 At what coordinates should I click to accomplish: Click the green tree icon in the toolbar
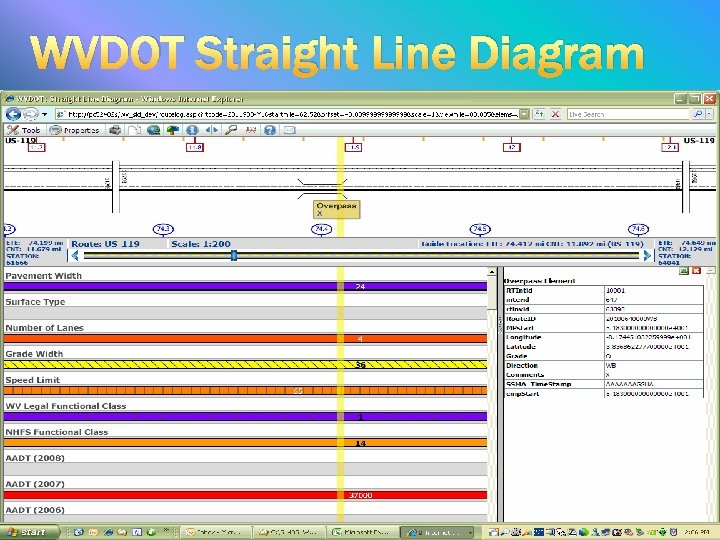(173, 130)
